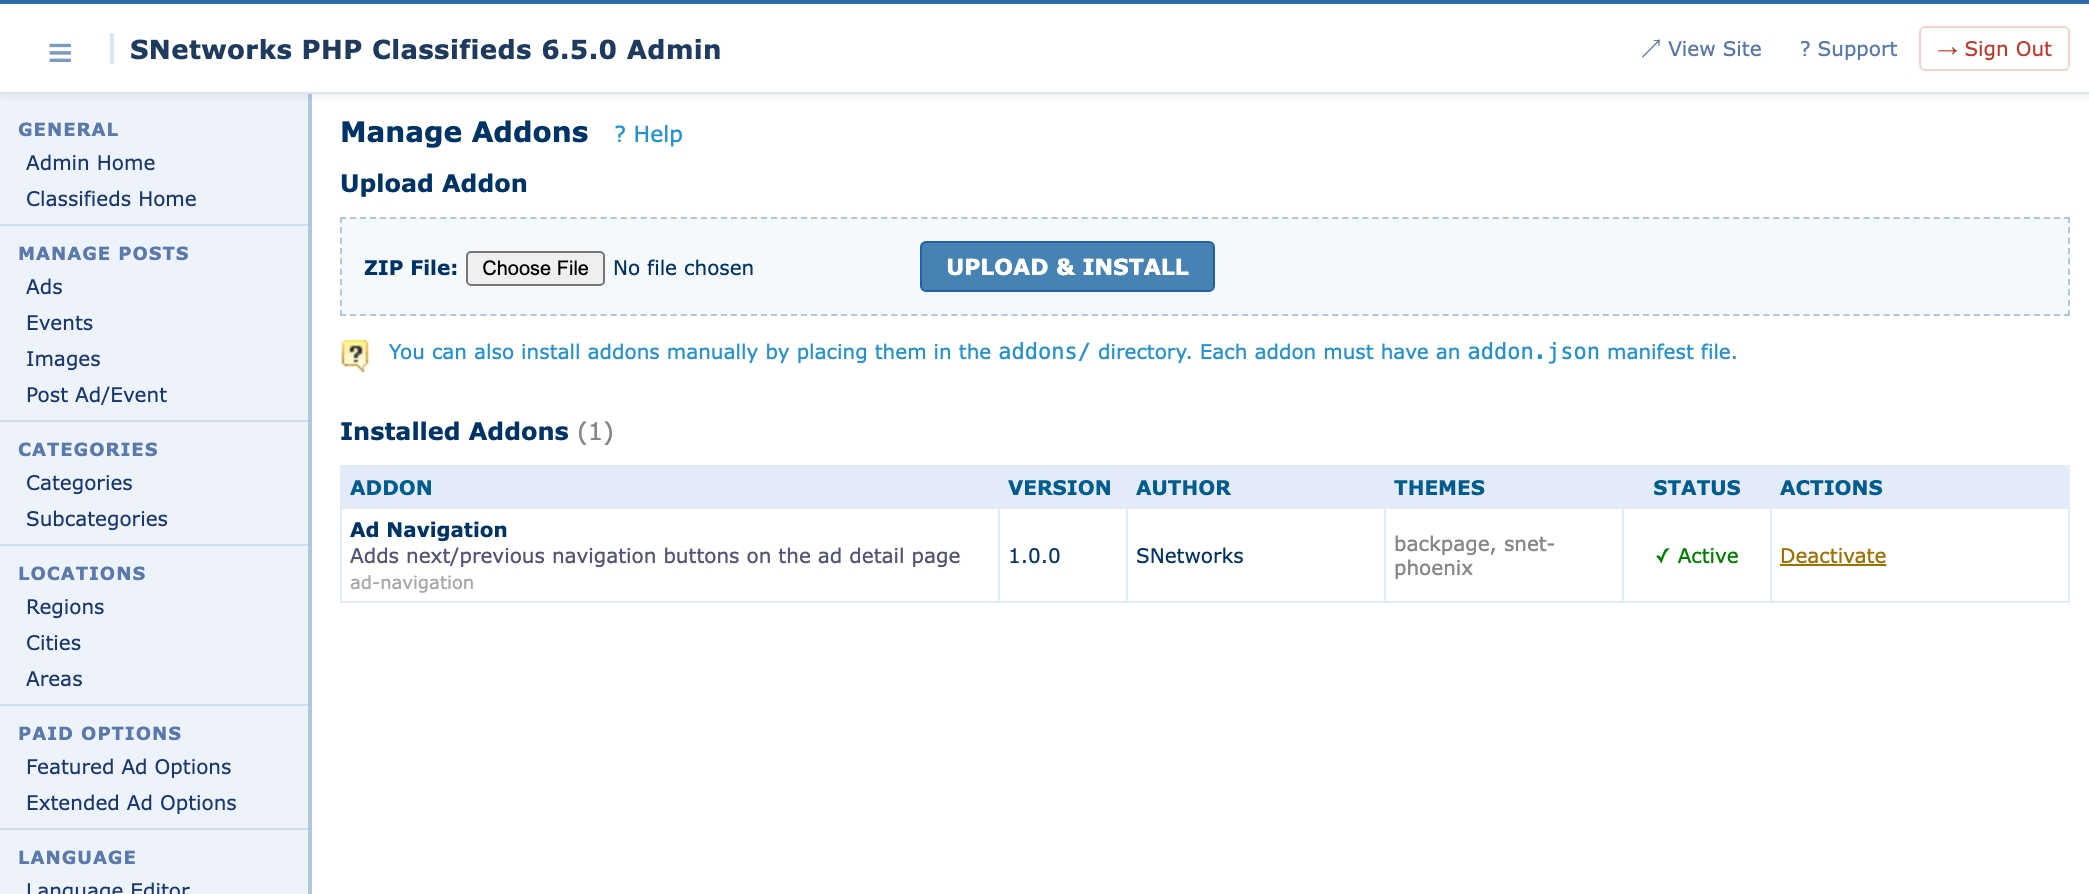Open Manage Addons Help link

tap(648, 134)
